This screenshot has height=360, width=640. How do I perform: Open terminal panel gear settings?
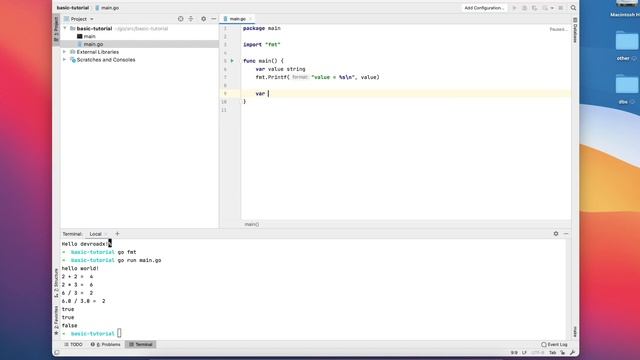[556, 234]
